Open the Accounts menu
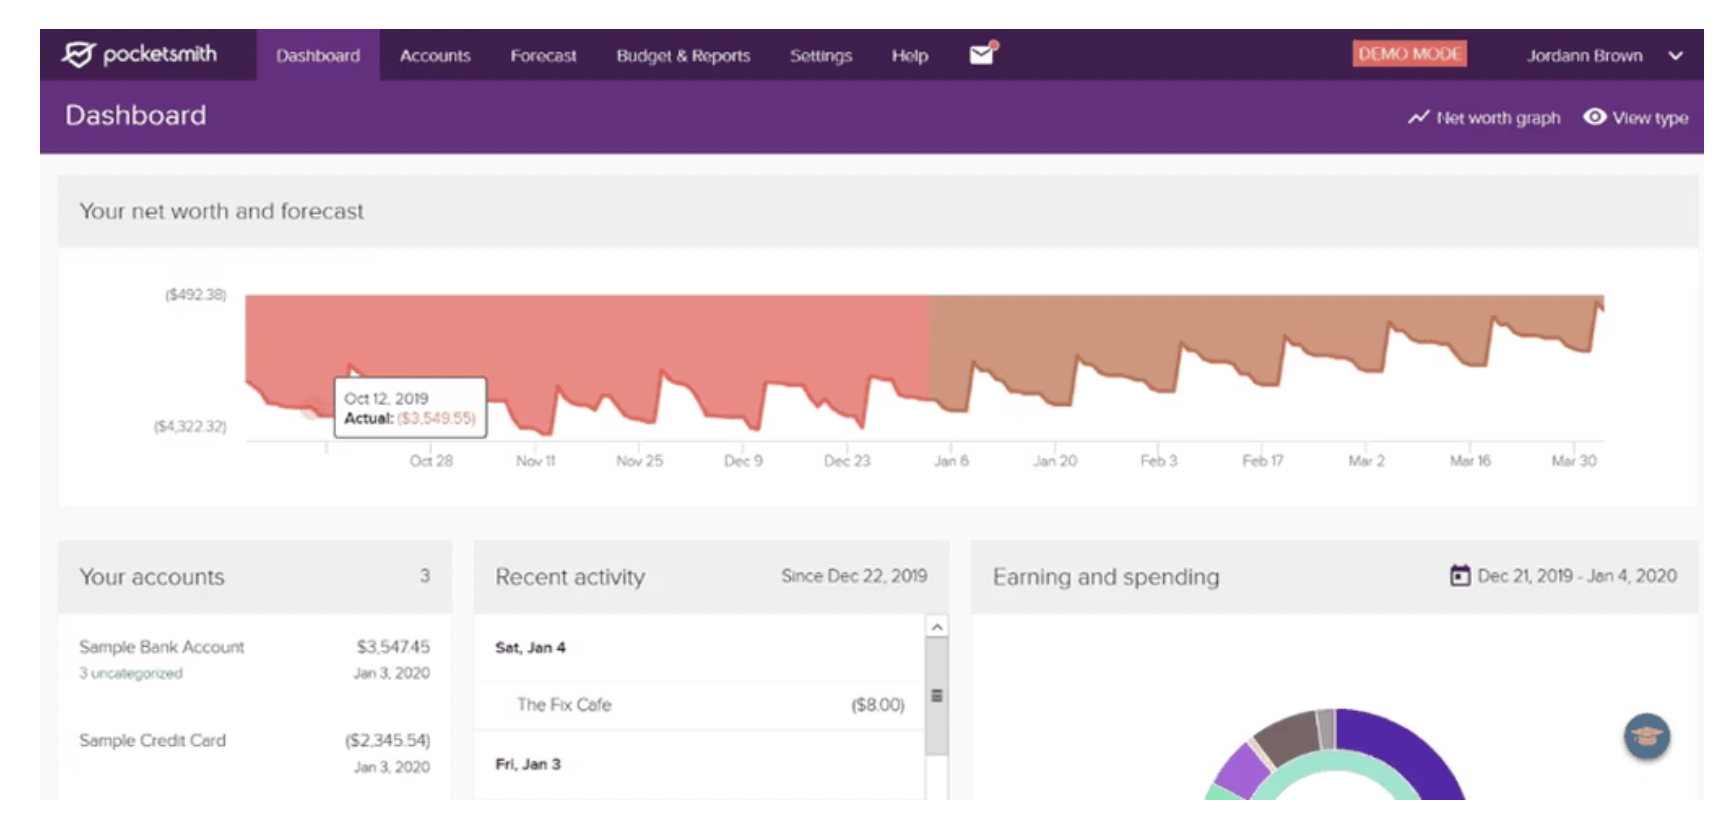The height and width of the screenshot is (824, 1736). [435, 56]
